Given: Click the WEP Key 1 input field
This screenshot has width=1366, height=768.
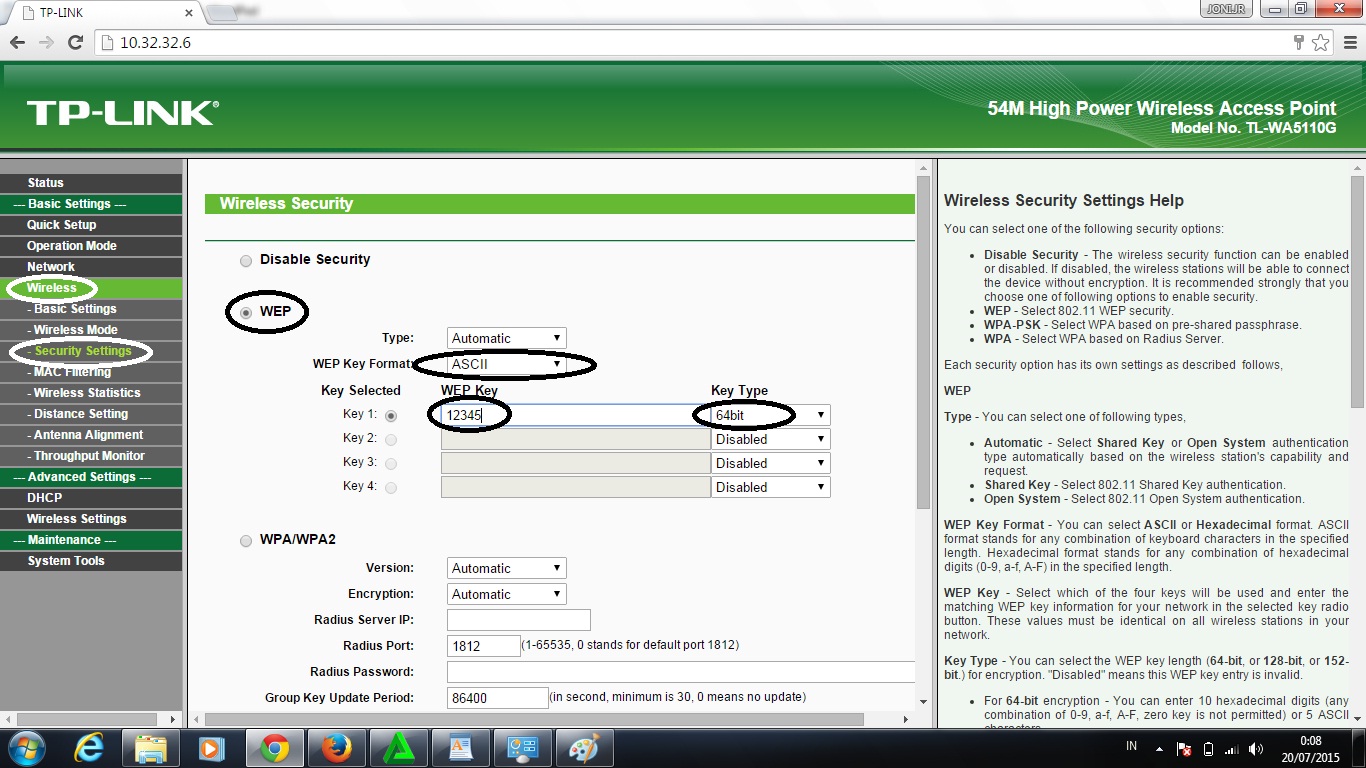Looking at the screenshot, I should point(575,415).
